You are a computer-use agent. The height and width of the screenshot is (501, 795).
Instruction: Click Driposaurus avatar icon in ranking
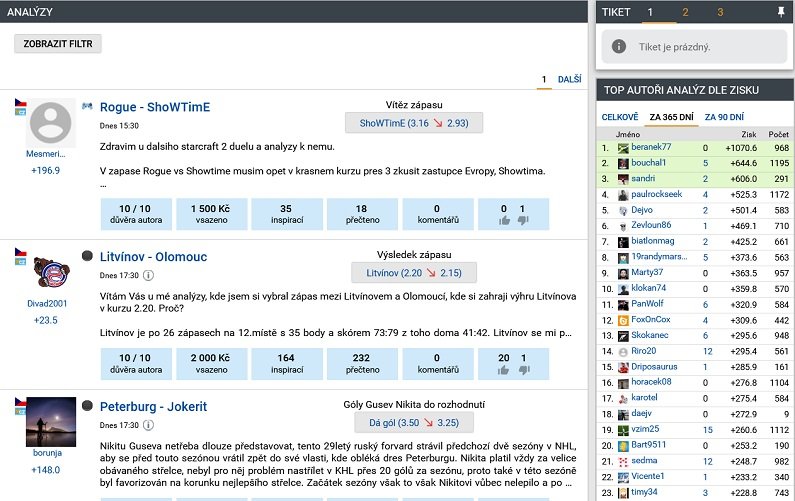[x=623, y=368]
